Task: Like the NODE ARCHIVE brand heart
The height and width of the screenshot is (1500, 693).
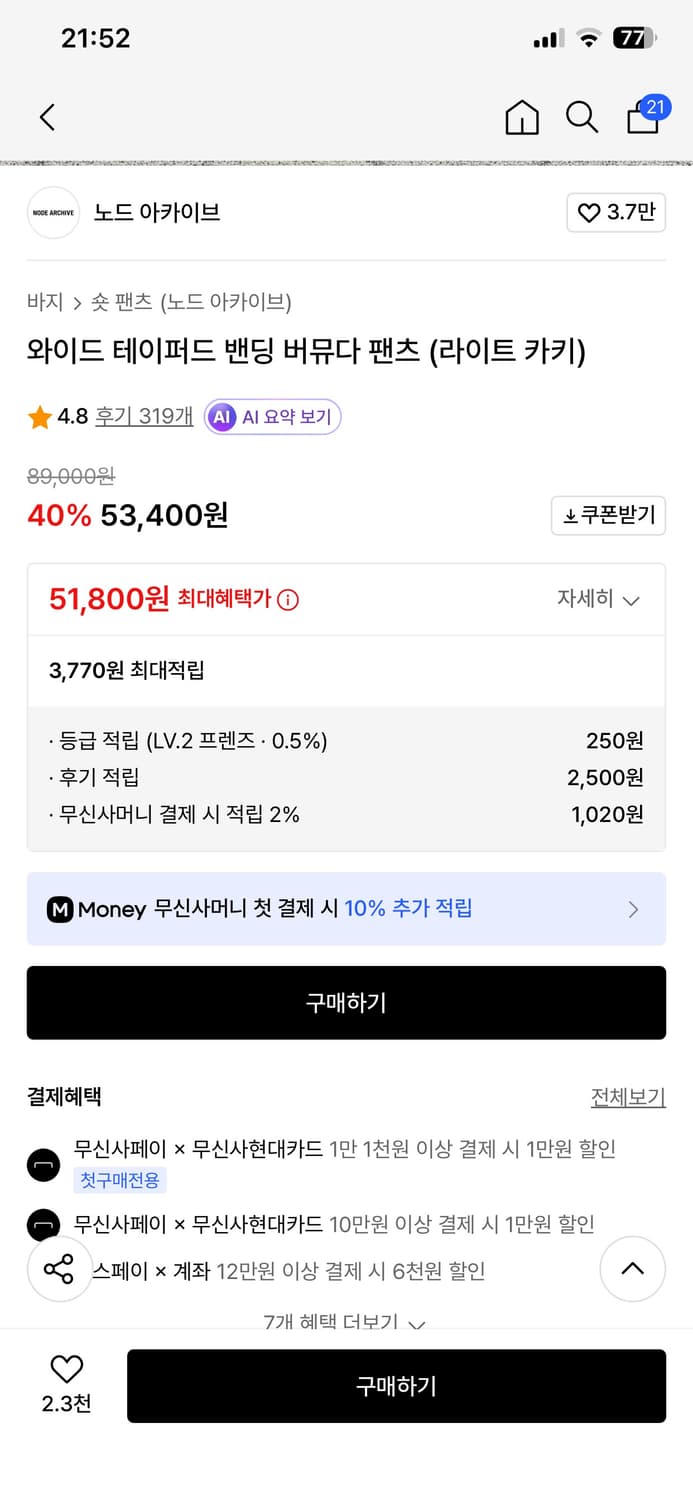Action: click(615, 213)
